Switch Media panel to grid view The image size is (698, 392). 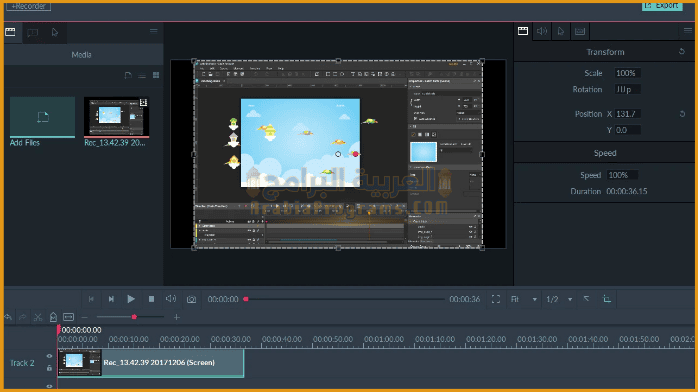(156, 75)
